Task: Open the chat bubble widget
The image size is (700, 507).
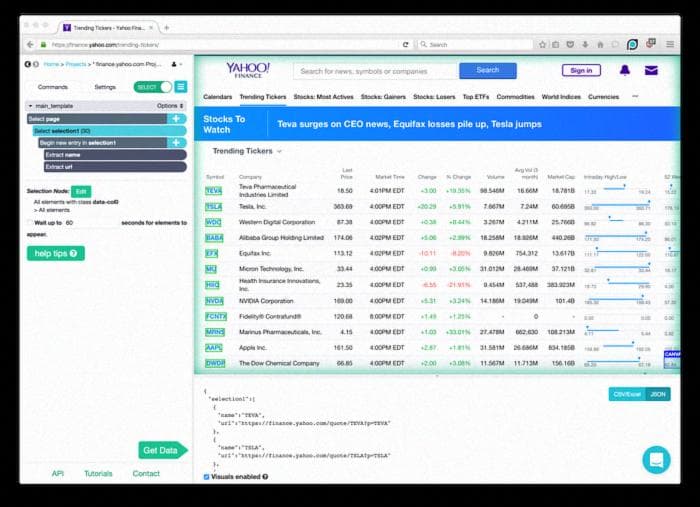Action: [x=656, y=459]
